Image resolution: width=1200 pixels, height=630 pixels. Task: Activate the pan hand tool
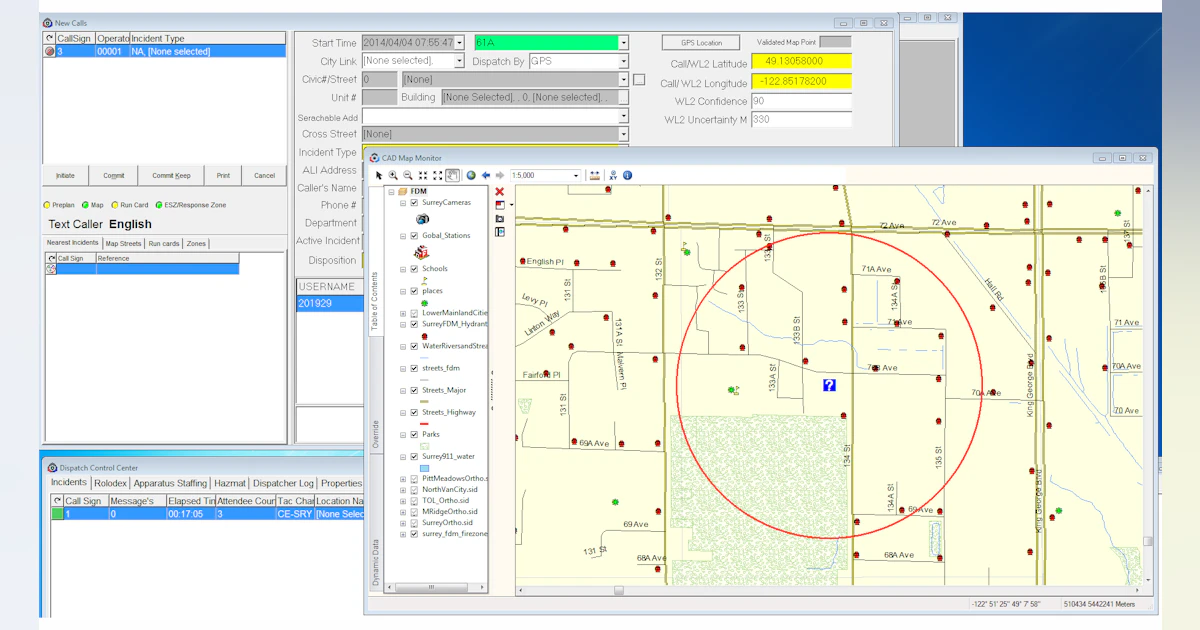click(452, 176)
